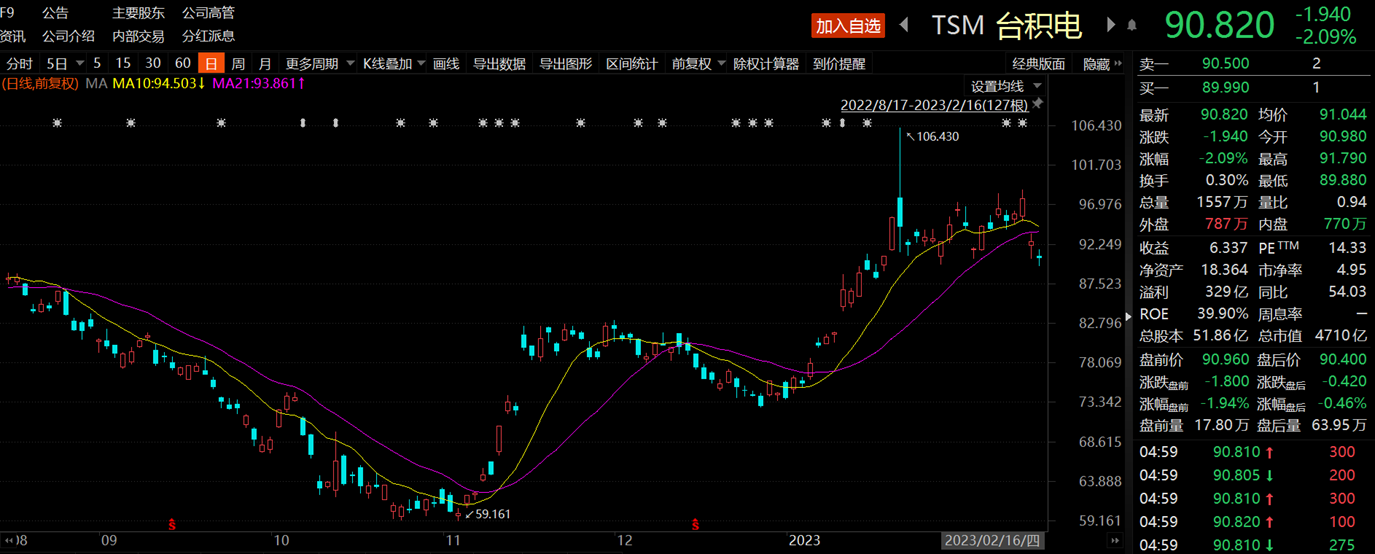Click the 台积电 stock name
The width and height of the screenshot is (1375, 554).
click(1040, 26)
